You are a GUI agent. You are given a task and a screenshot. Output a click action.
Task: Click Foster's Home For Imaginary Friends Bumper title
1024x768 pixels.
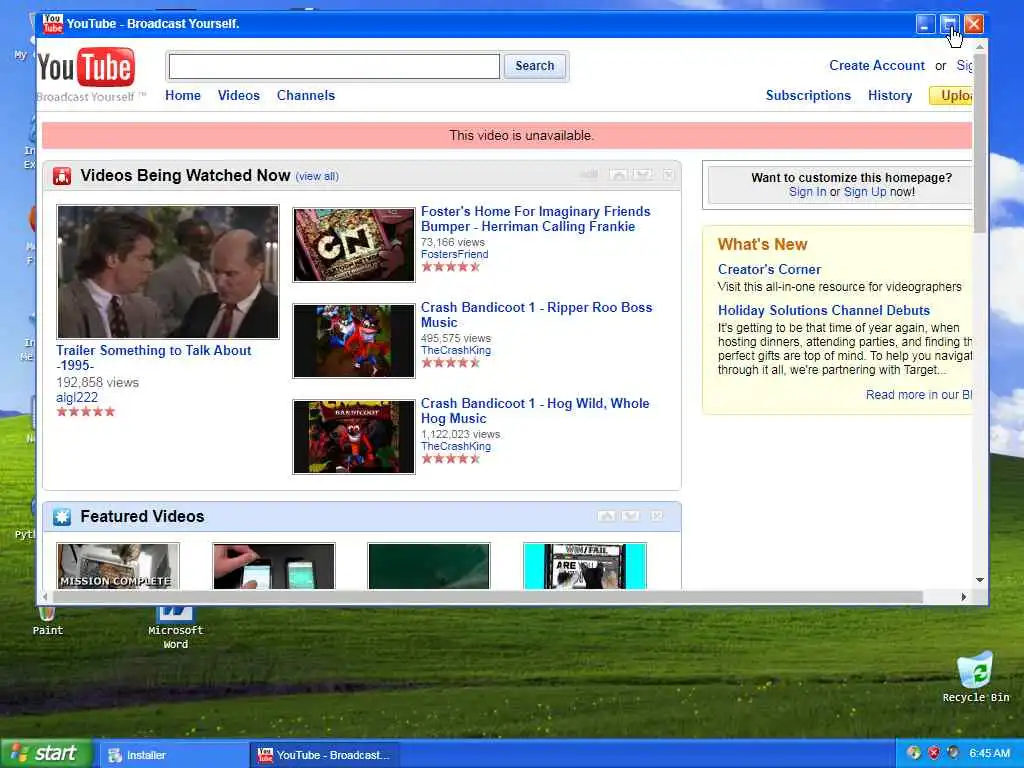click(x=536, y=219)
